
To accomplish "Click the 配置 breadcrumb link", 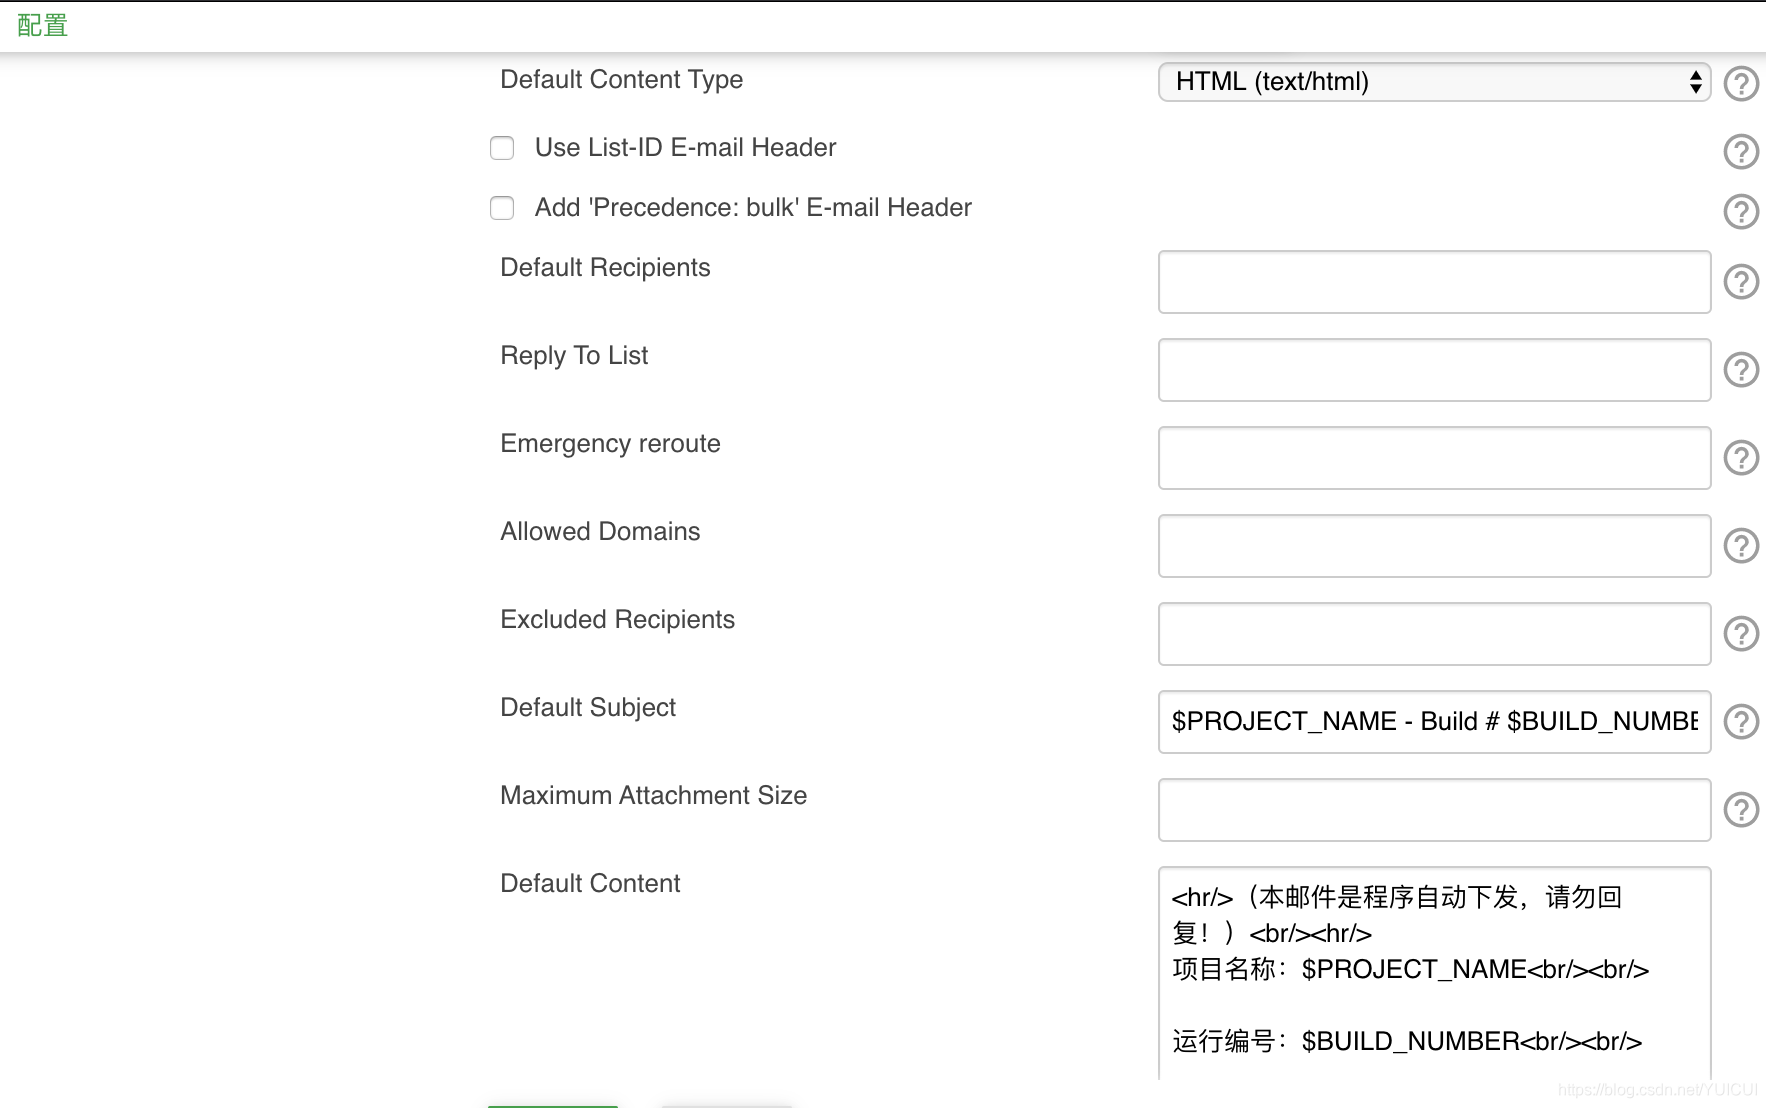I will tap(42, 25).
